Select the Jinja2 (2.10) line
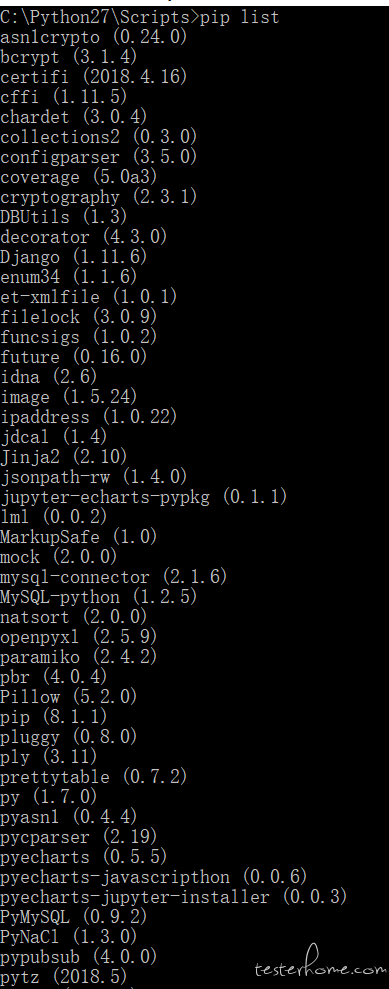Screen dimensions: 389x989 (x=64, y=457)
